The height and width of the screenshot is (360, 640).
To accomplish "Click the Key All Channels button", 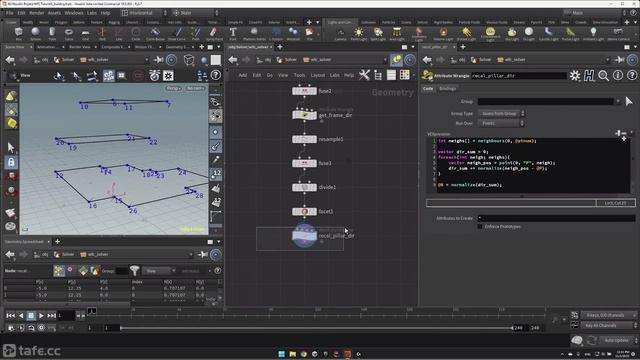I will click(x=606, y=325).
